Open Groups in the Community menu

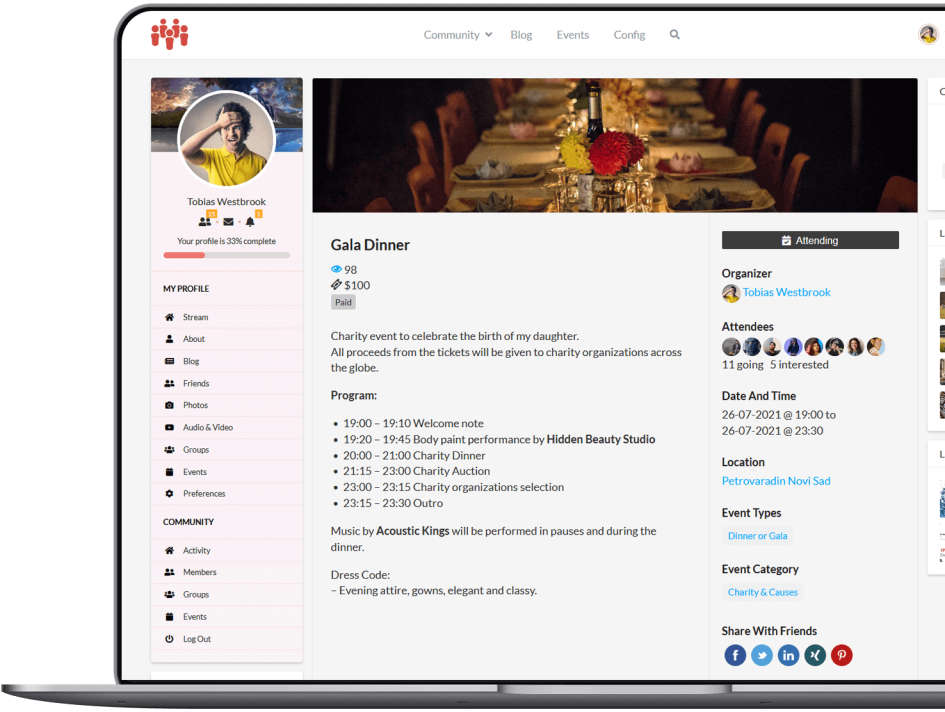pyautogui.click(x=227, y=594)
